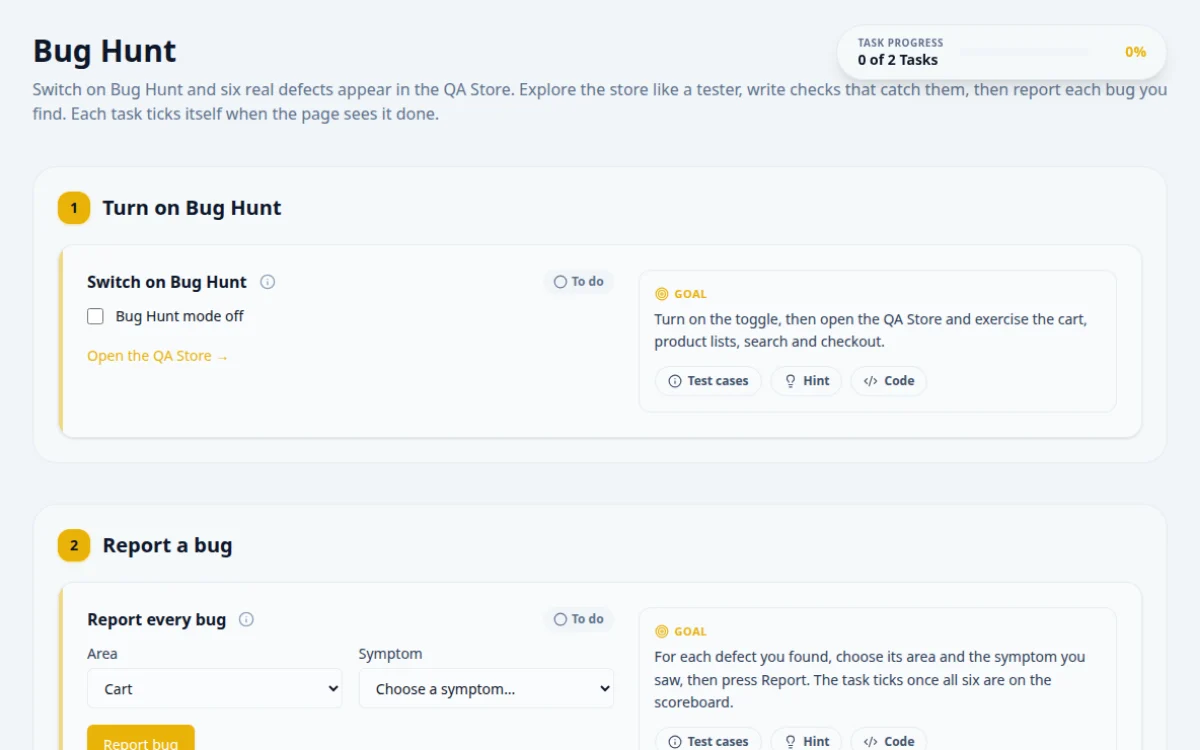Click the '0 of 2 Tasks' text
This screenshot has height=750, width=1200.
click(898, 60)
